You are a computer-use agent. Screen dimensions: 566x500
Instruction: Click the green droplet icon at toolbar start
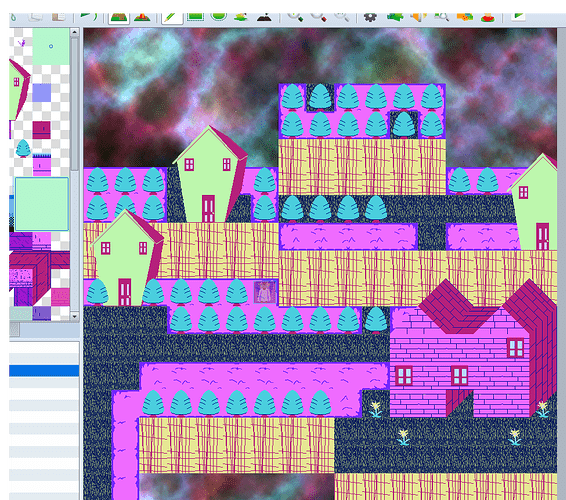13,17
